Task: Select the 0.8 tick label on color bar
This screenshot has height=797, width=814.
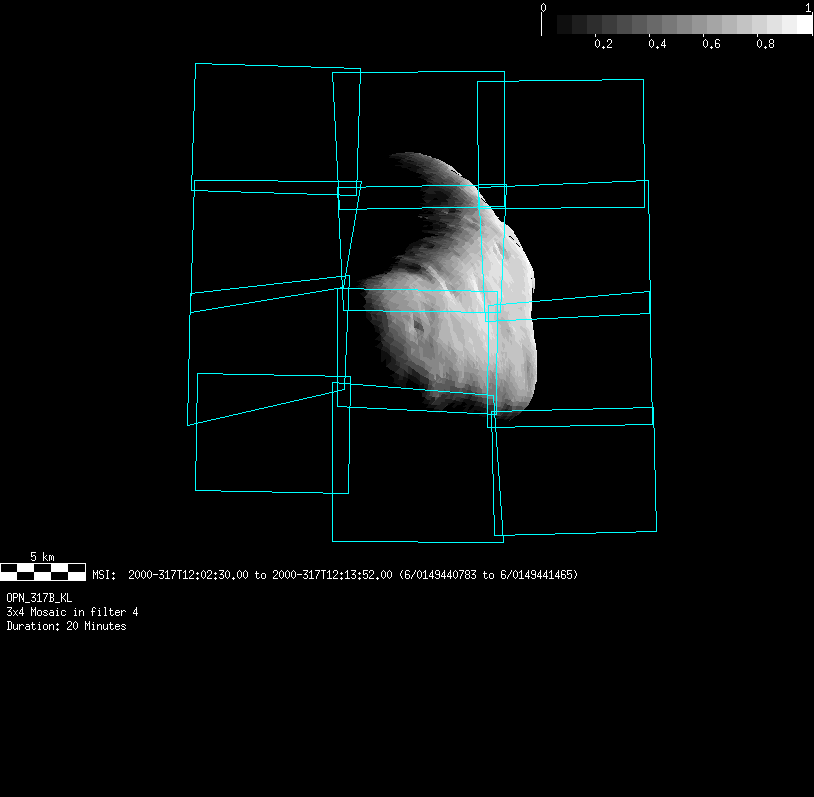Action: 765,45
